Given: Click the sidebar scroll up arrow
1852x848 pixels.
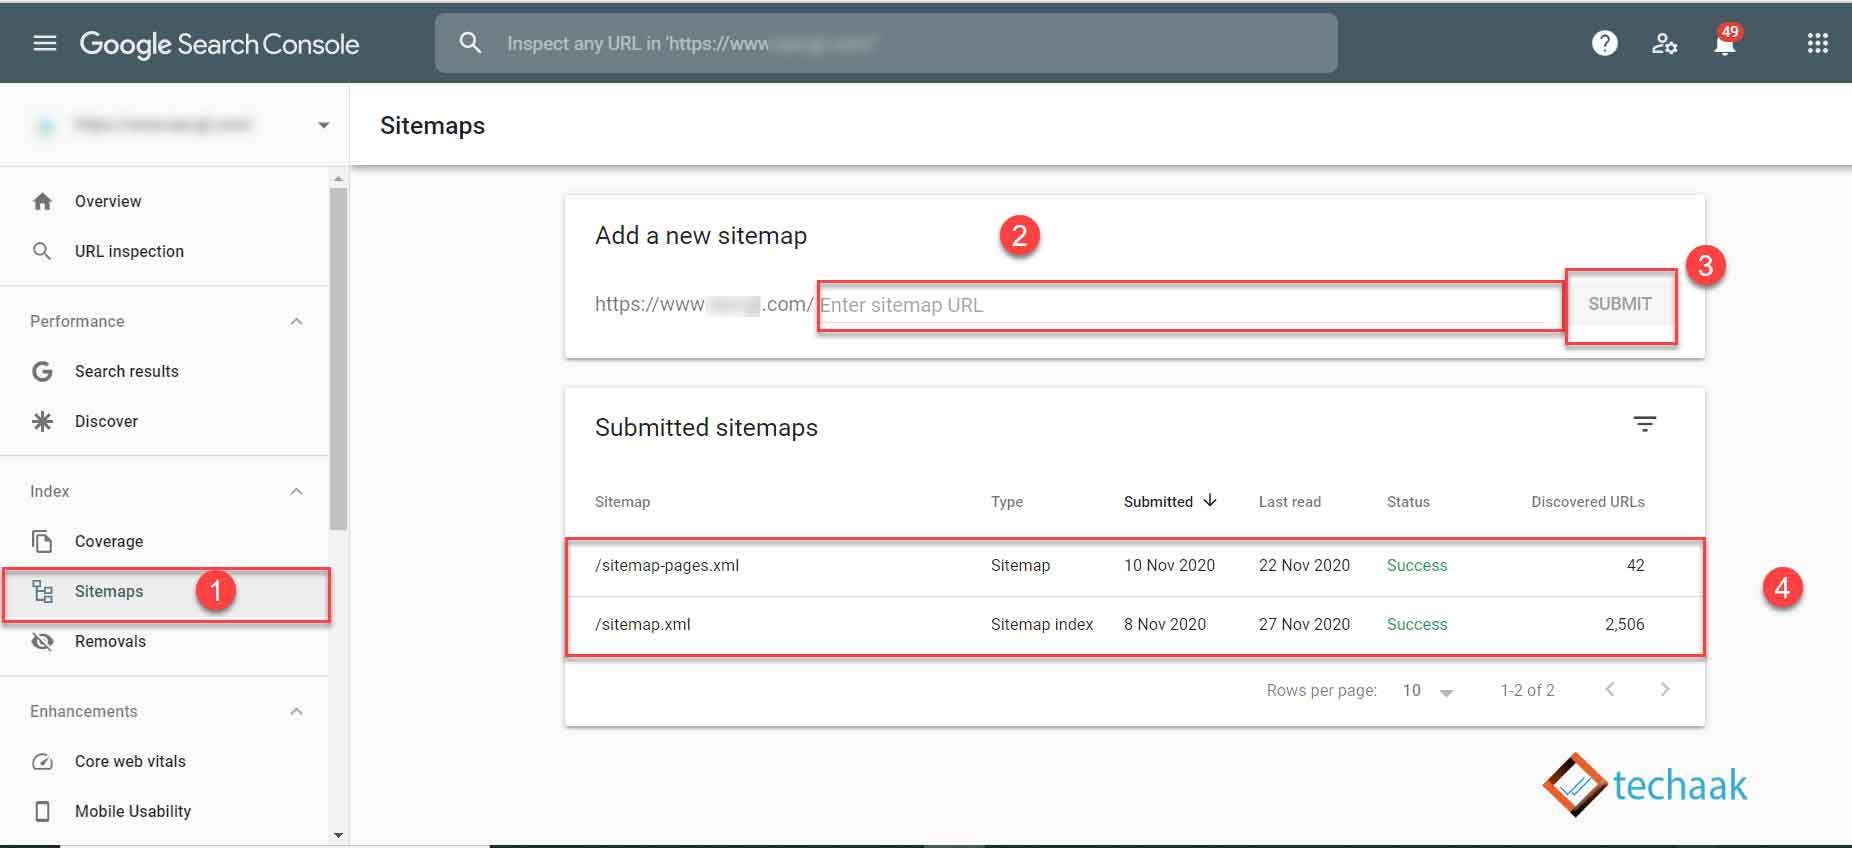Looking at the screenshot, I should [x=338, y=178].
